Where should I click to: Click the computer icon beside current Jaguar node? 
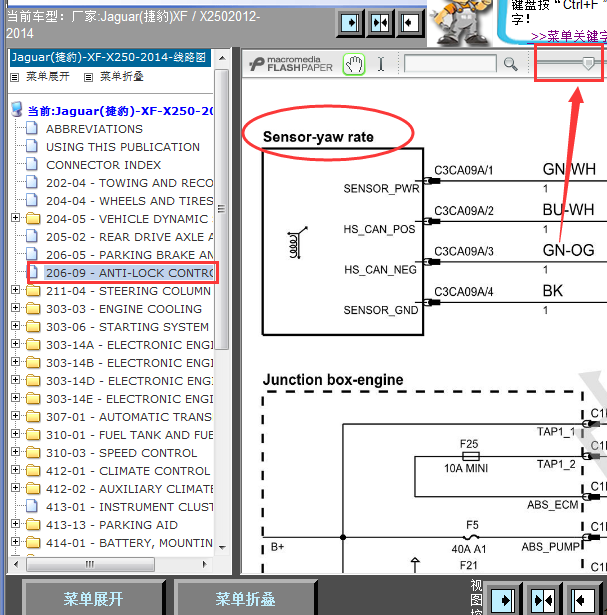pyautogui.click(x=17, y=109)
